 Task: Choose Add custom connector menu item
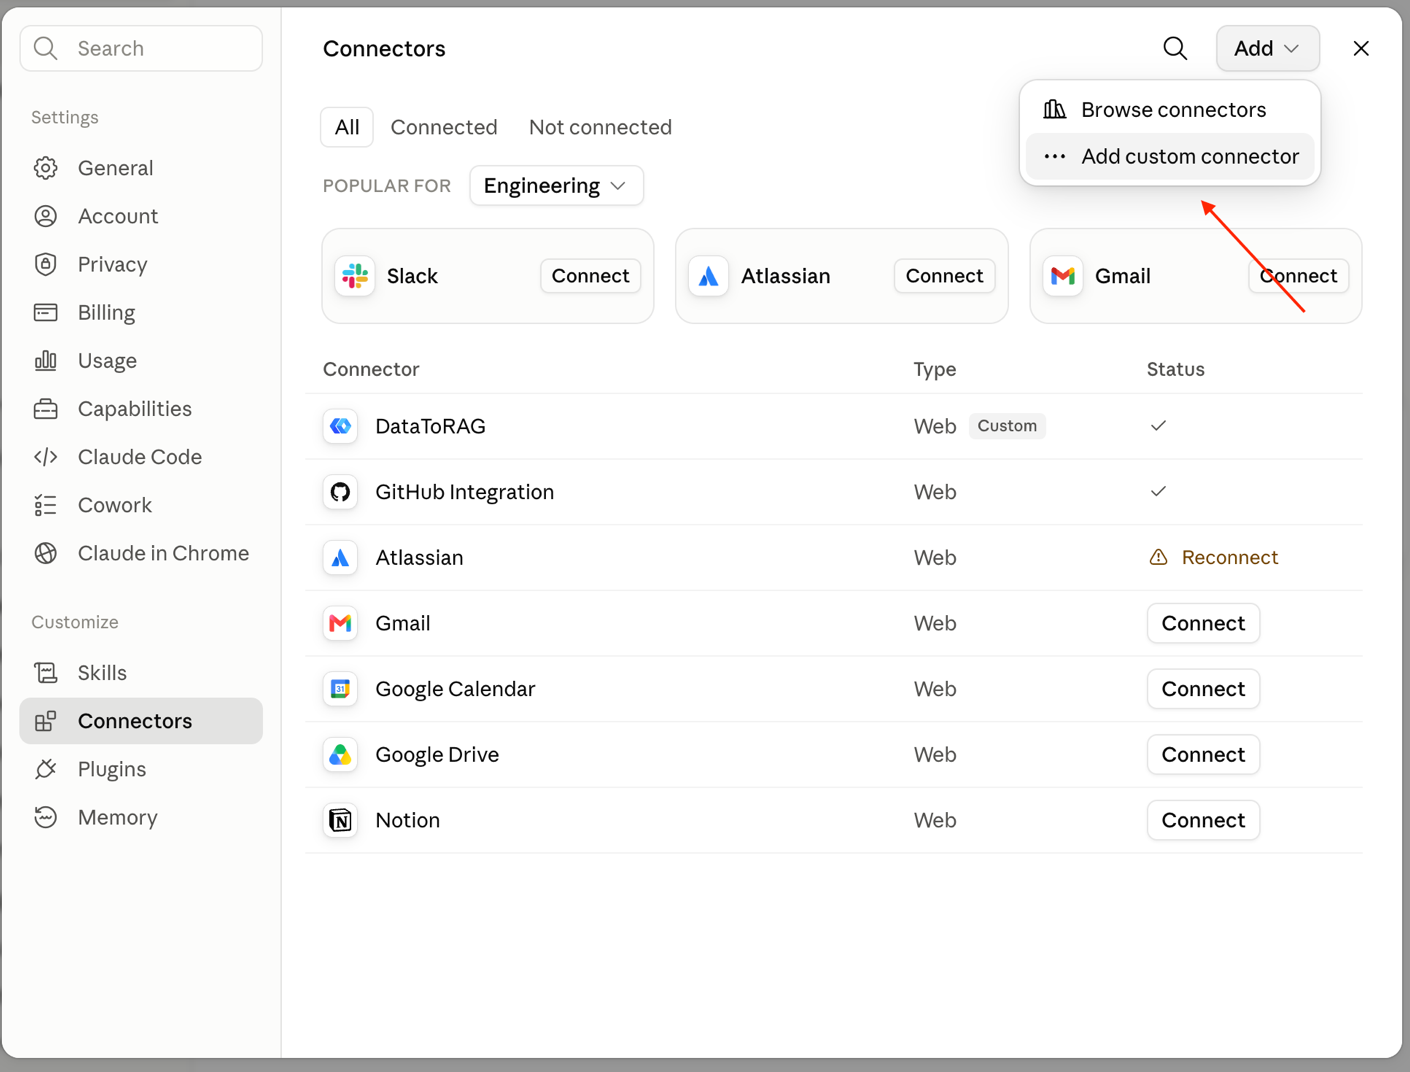1170,156
